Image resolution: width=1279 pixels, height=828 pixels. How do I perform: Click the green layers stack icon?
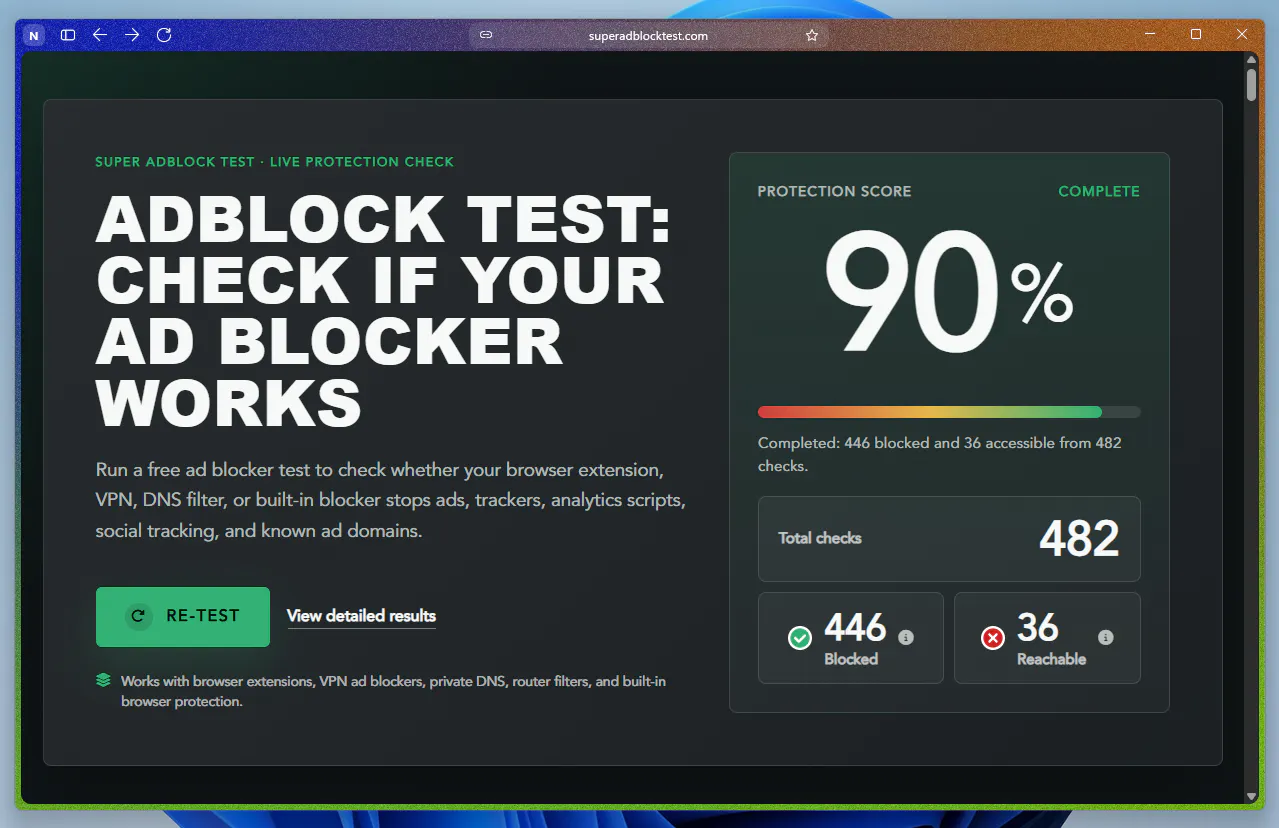103,680
